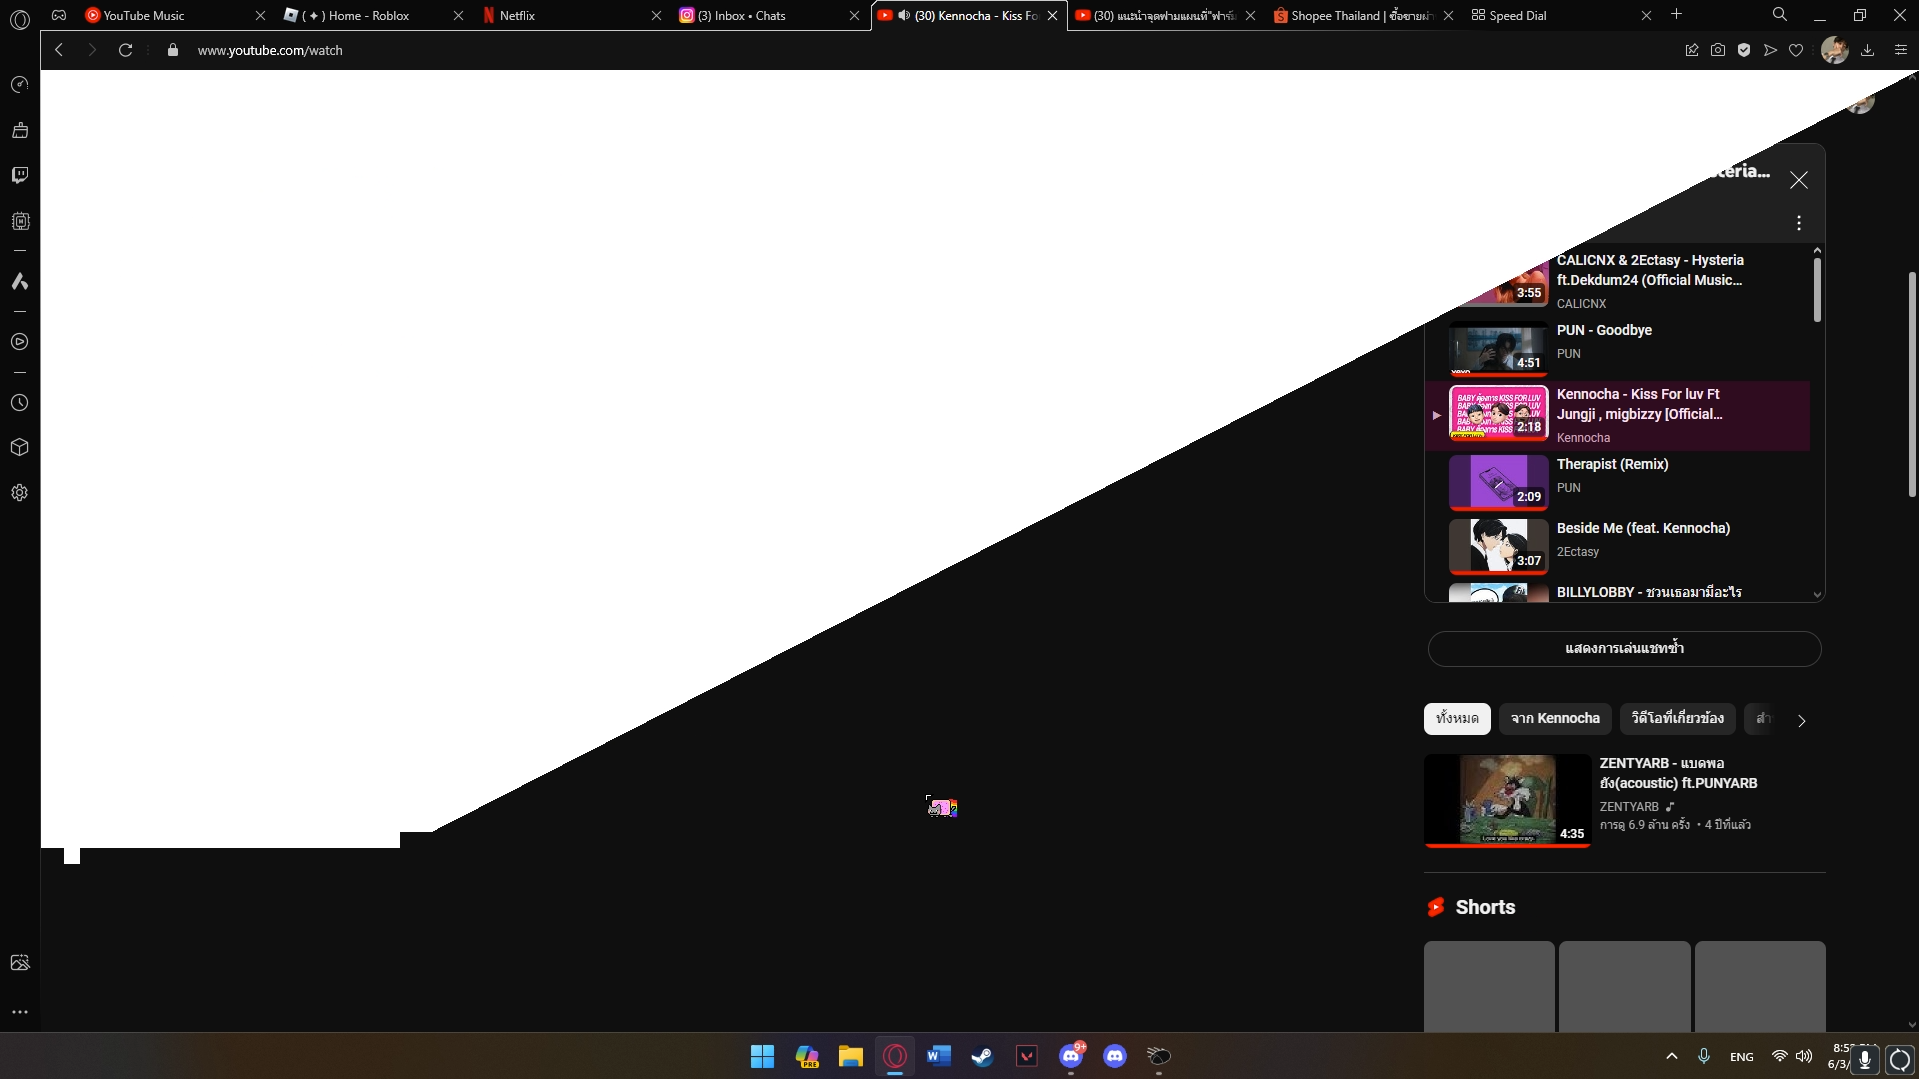This screenshot has height=1079, width=1919.
Task: Click the playlist scrollbar thumb
Action: (x=1817, y=290)
